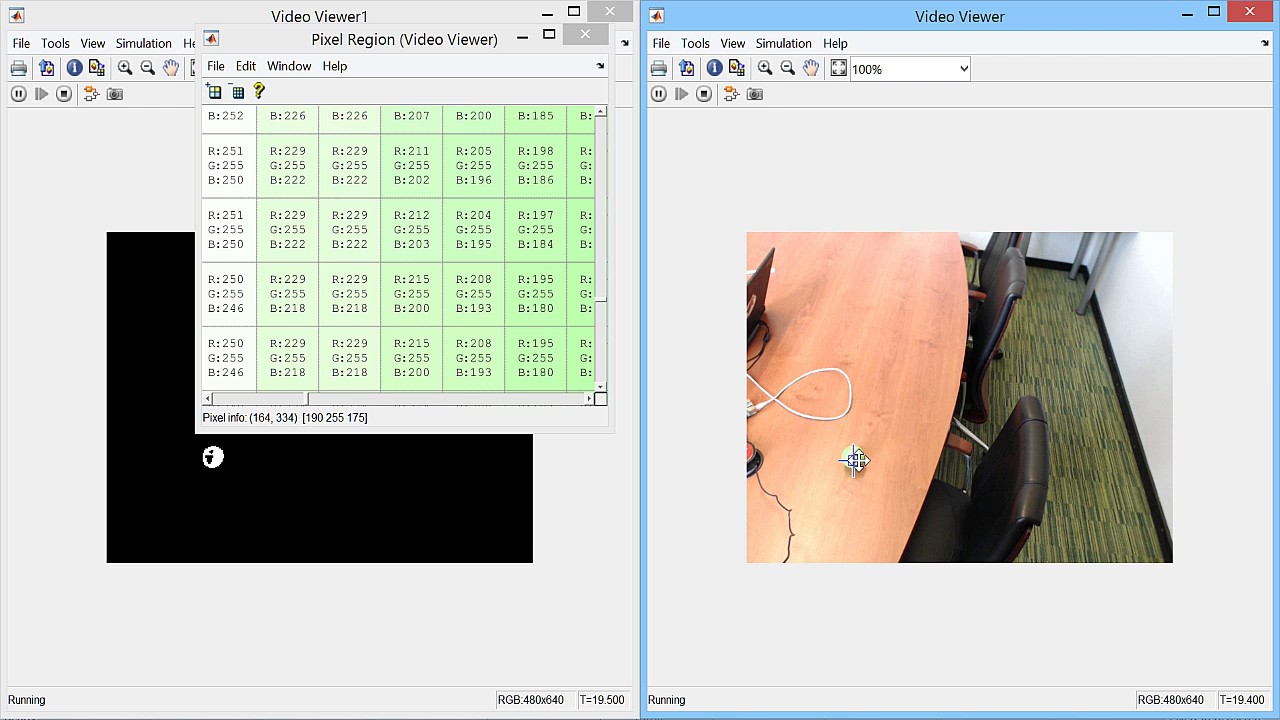Viewport: 1280px width, 720px height.
Task: Open video information in the right Video Viewer
Action: [714, 68]
